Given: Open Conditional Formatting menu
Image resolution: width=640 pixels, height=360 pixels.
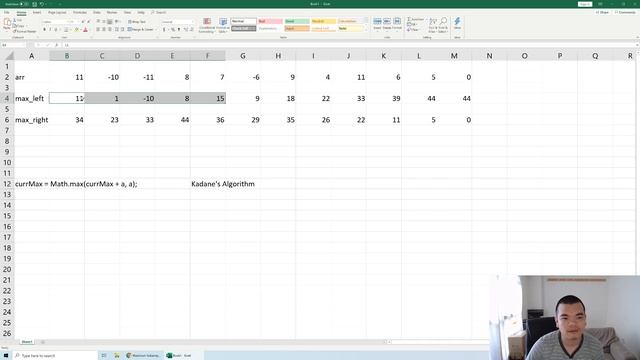Looking at the screenshot, I should (207, 25).
